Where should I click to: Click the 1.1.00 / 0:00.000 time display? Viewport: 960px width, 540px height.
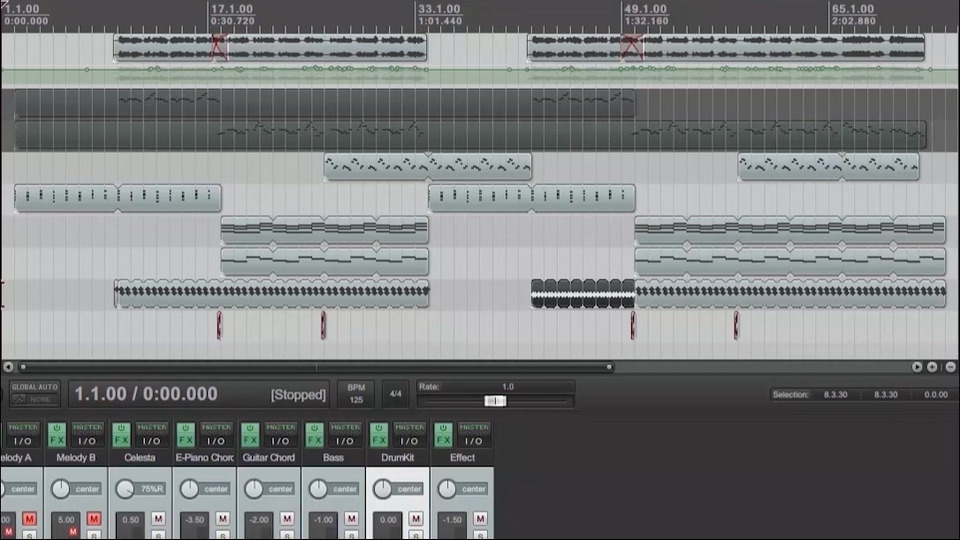coord(146,394)
